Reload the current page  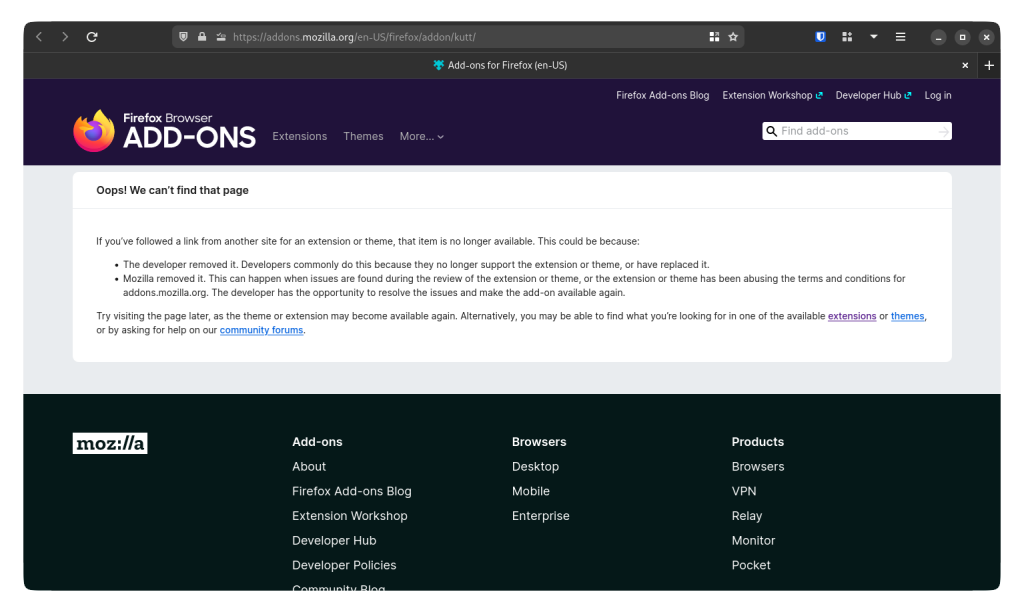(x=92, y=37)
